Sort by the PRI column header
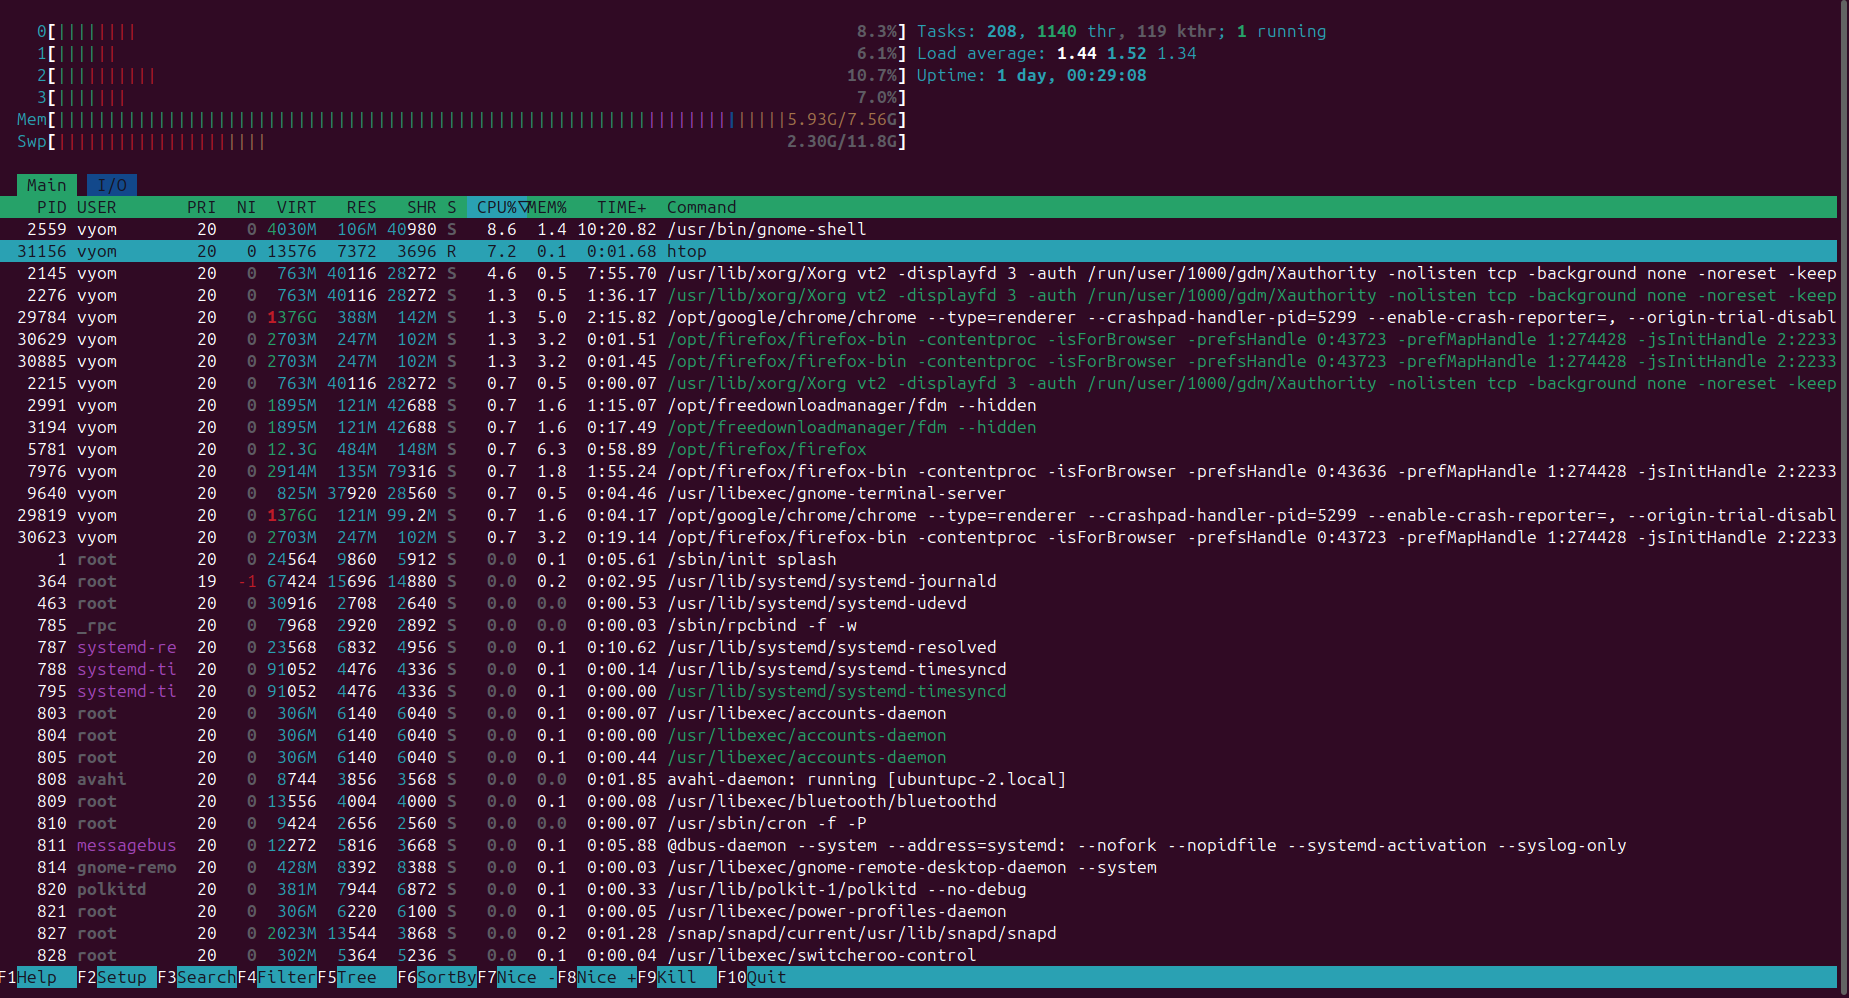Viewport: 1849px width, 998px height. click(202, 207)
